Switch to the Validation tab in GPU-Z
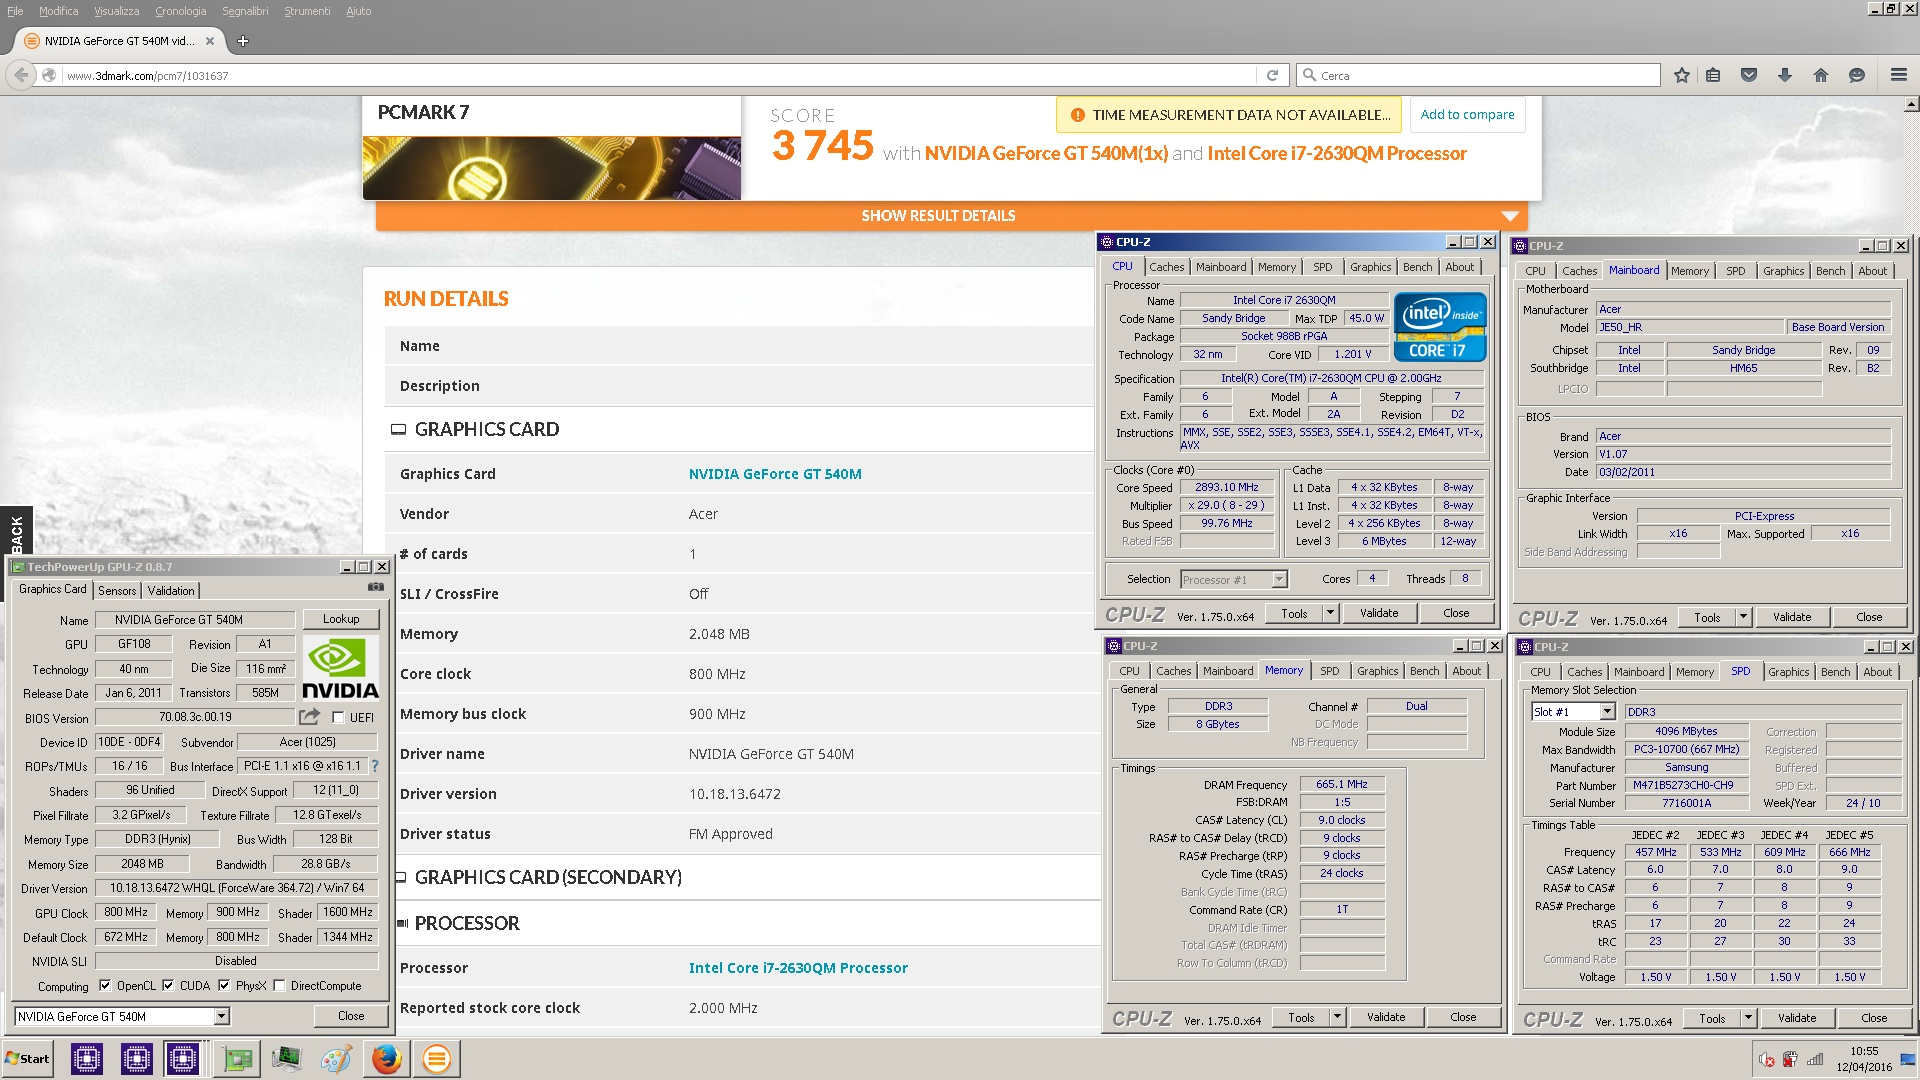1920x1080 pixels. 171,590
